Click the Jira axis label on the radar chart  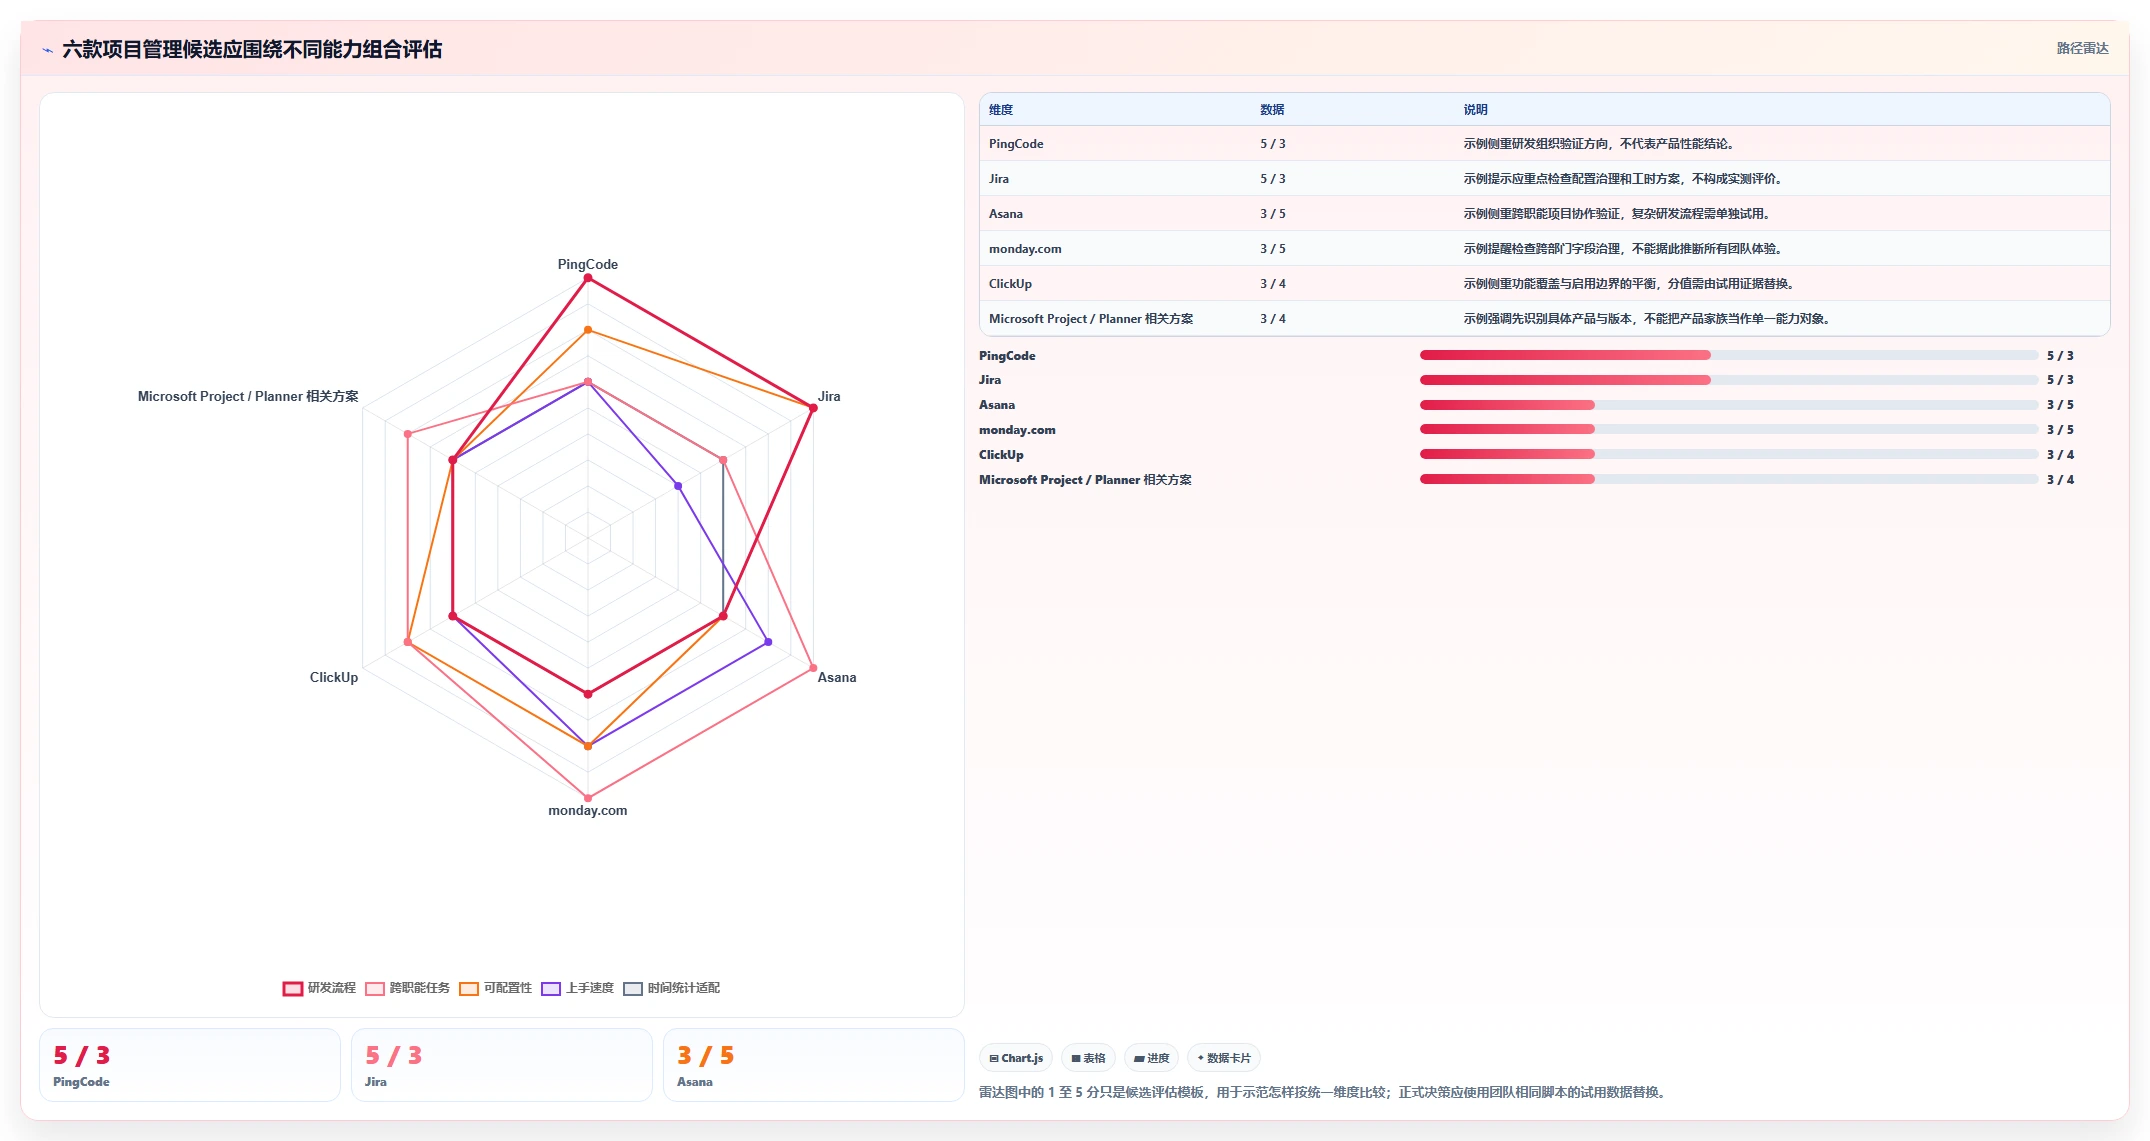click(x=829, y=397)
